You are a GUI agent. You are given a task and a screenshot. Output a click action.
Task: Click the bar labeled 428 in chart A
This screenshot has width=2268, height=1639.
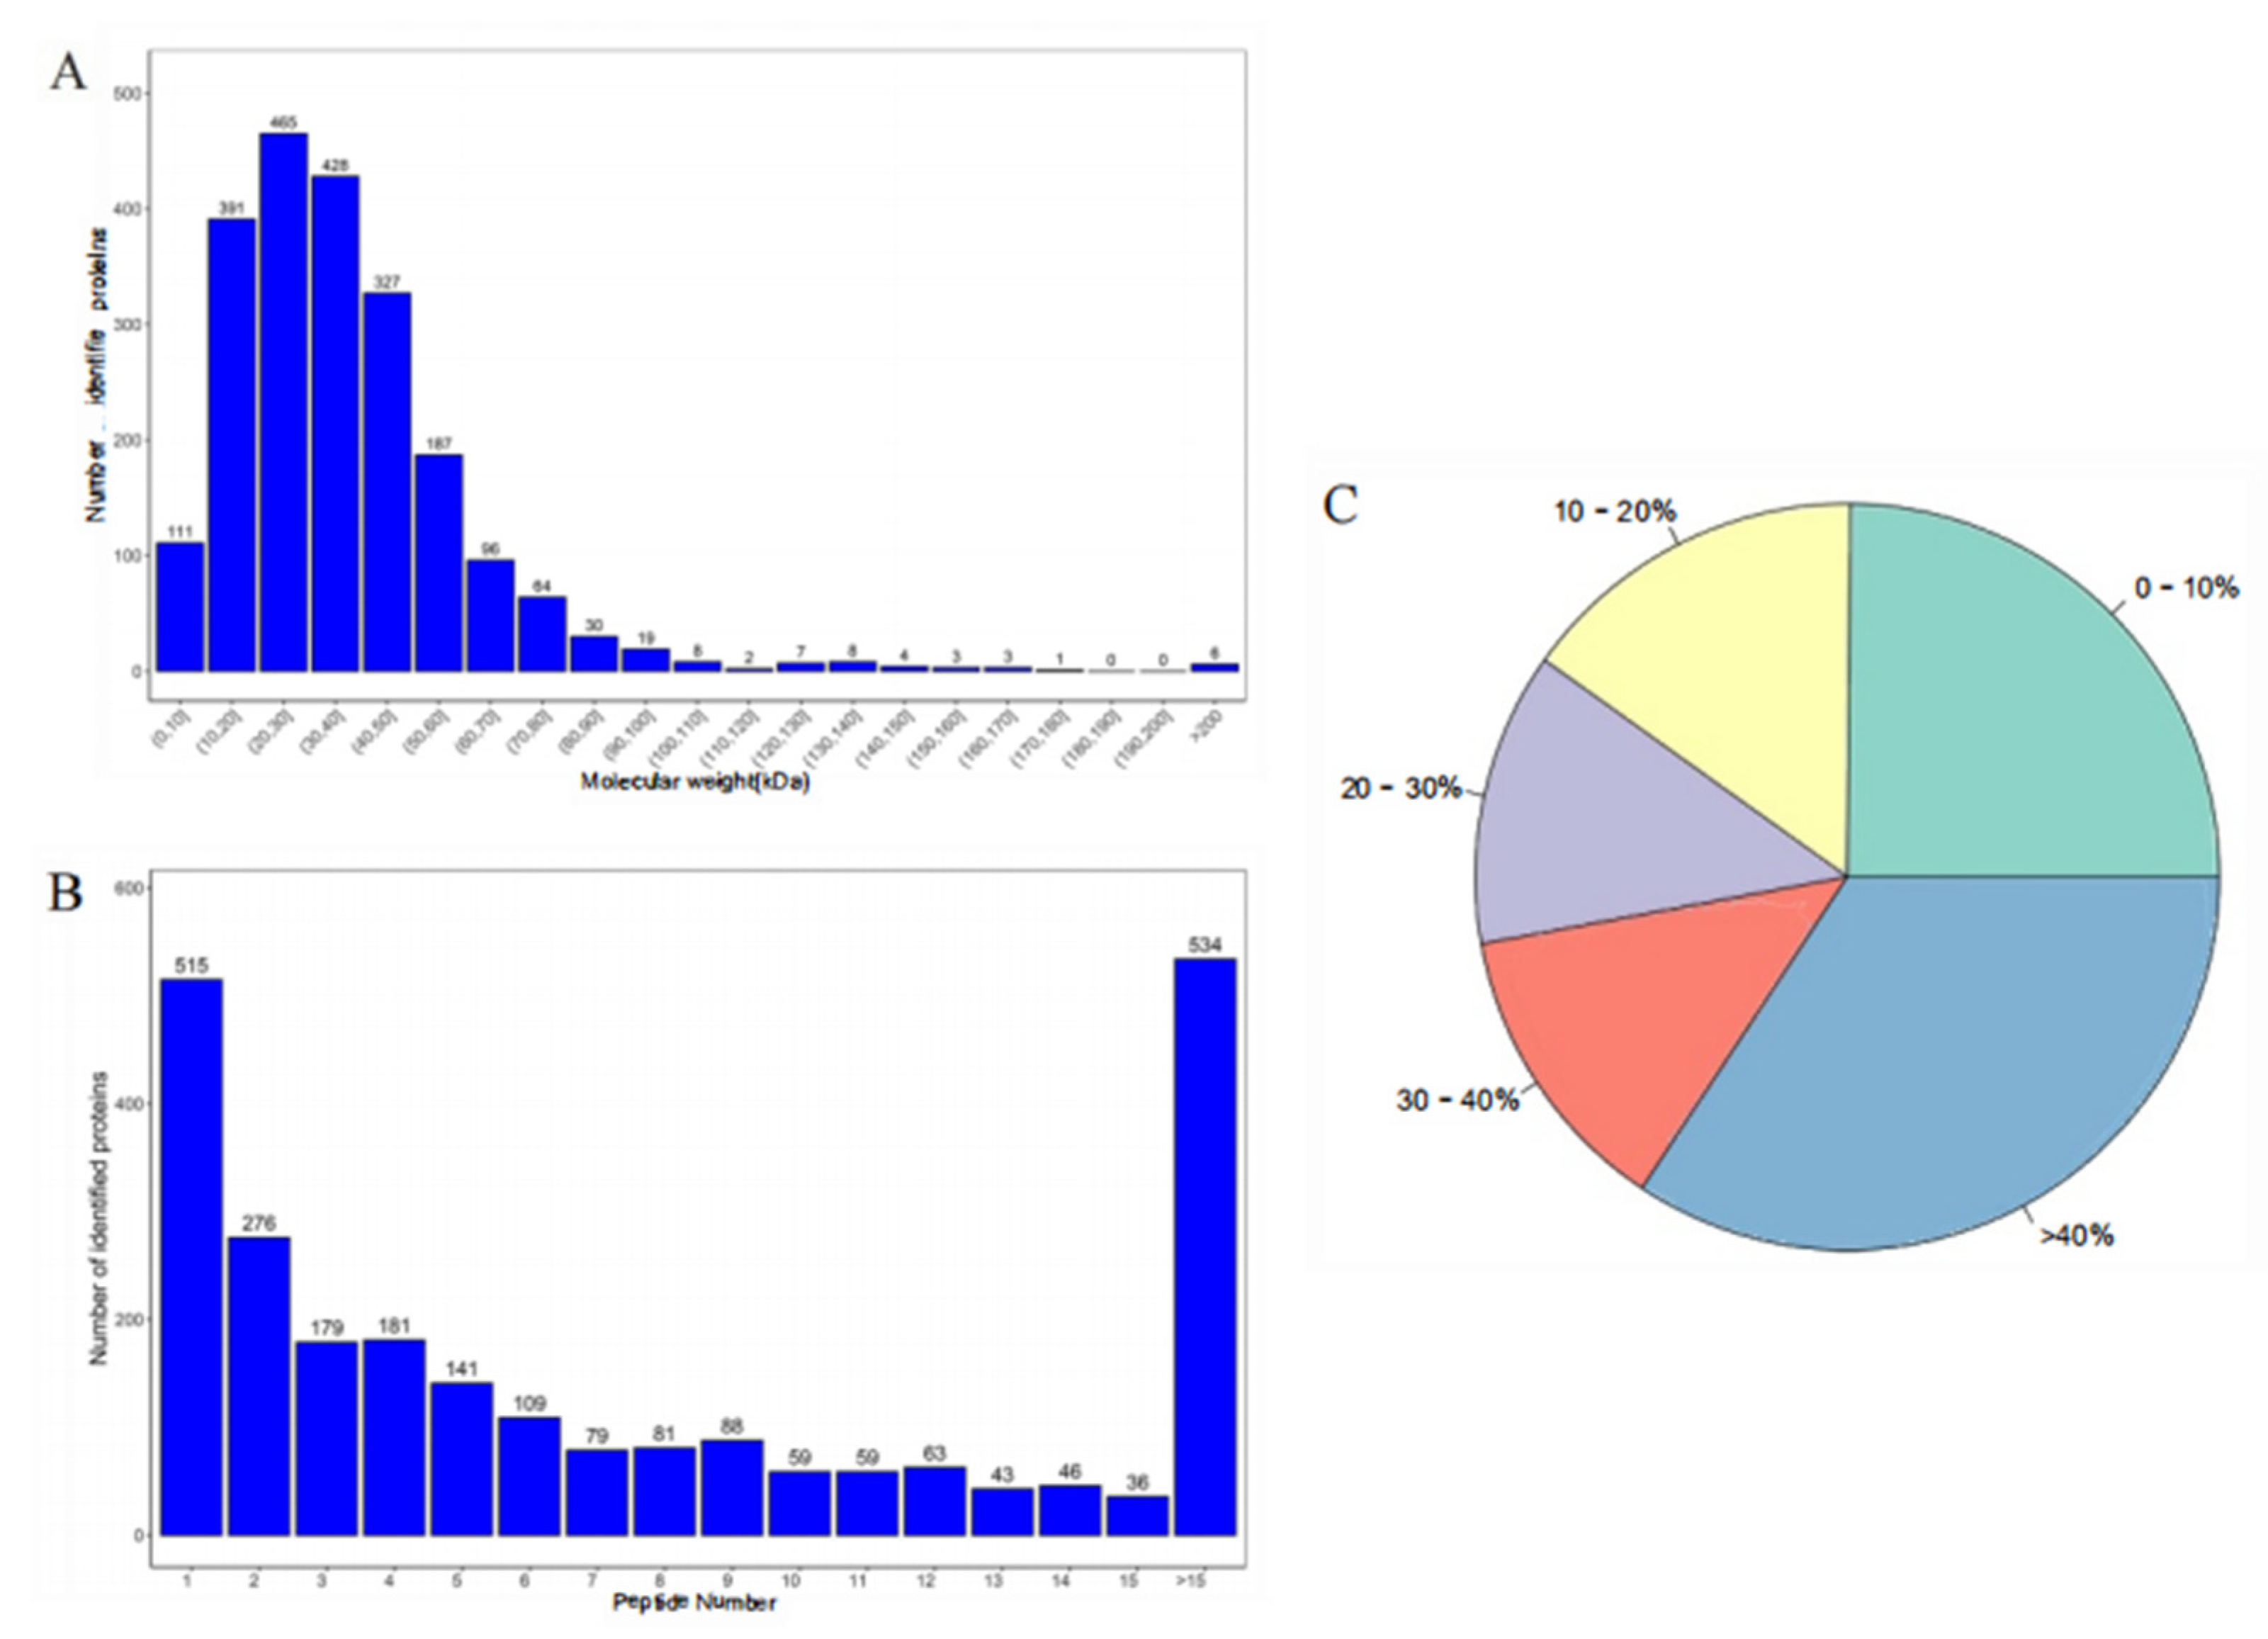[335, 422]
